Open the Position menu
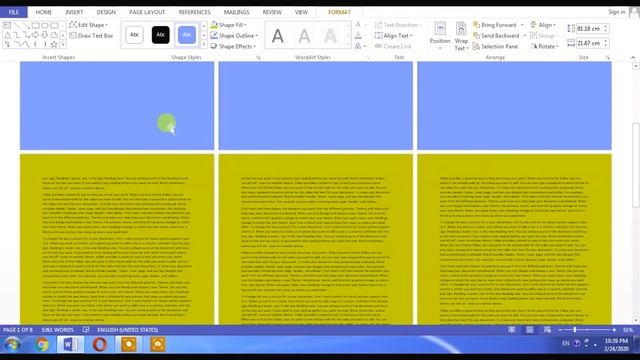Screen dimensions: 640x360 (x=440, y=36)
